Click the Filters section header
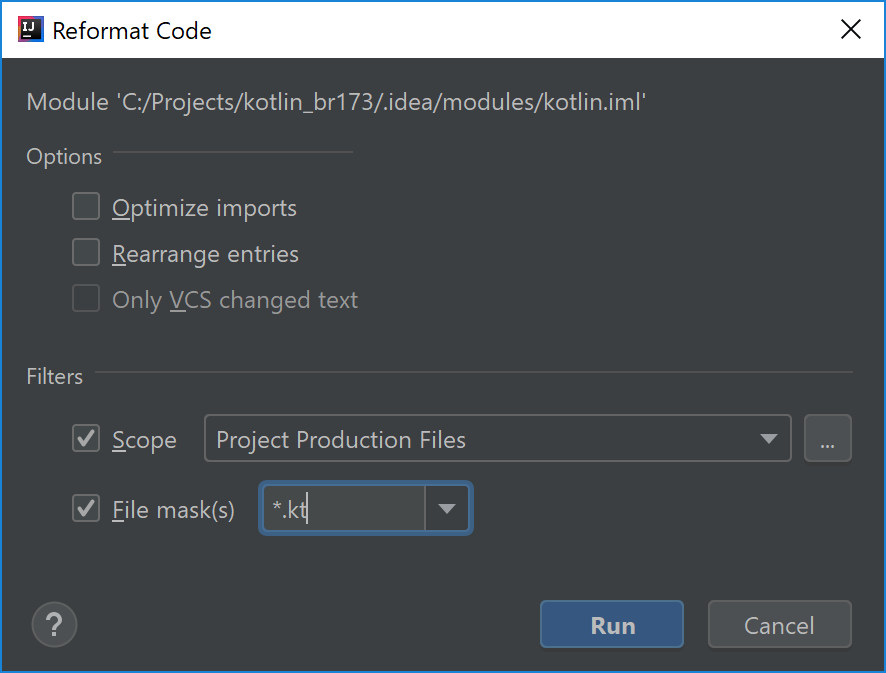Viewport: 886px width, 673px height. (54, 376)
